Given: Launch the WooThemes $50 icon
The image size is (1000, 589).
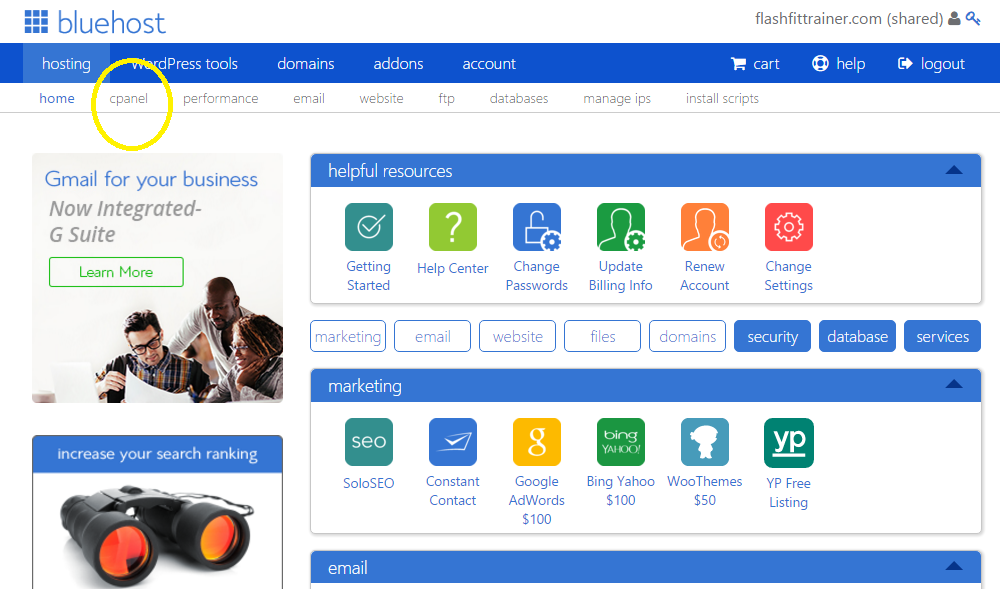Looking at the screenshot, I should 705,442.
